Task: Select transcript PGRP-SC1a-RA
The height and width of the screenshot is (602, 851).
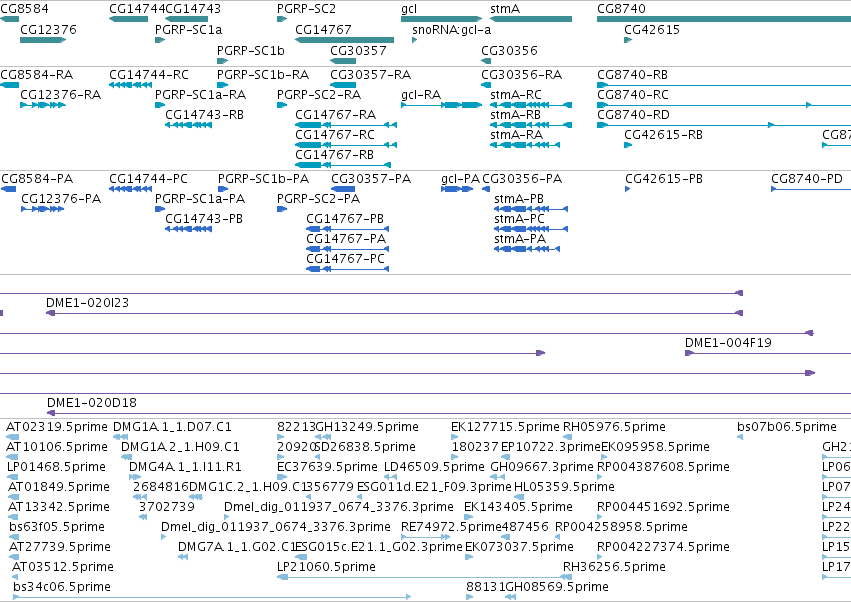Action: (200, 94)
